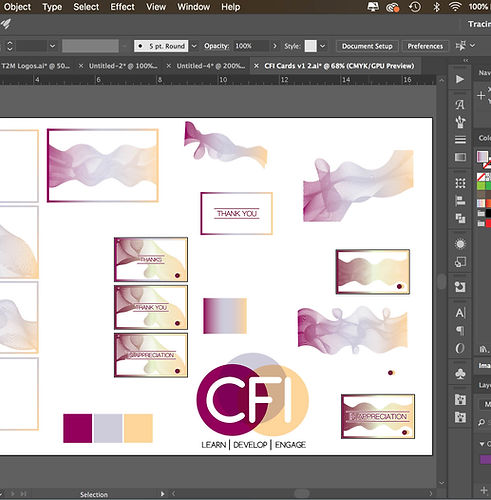
Task: Switch to the Untitled-4 document tab
Action: [x=211, y=66]
